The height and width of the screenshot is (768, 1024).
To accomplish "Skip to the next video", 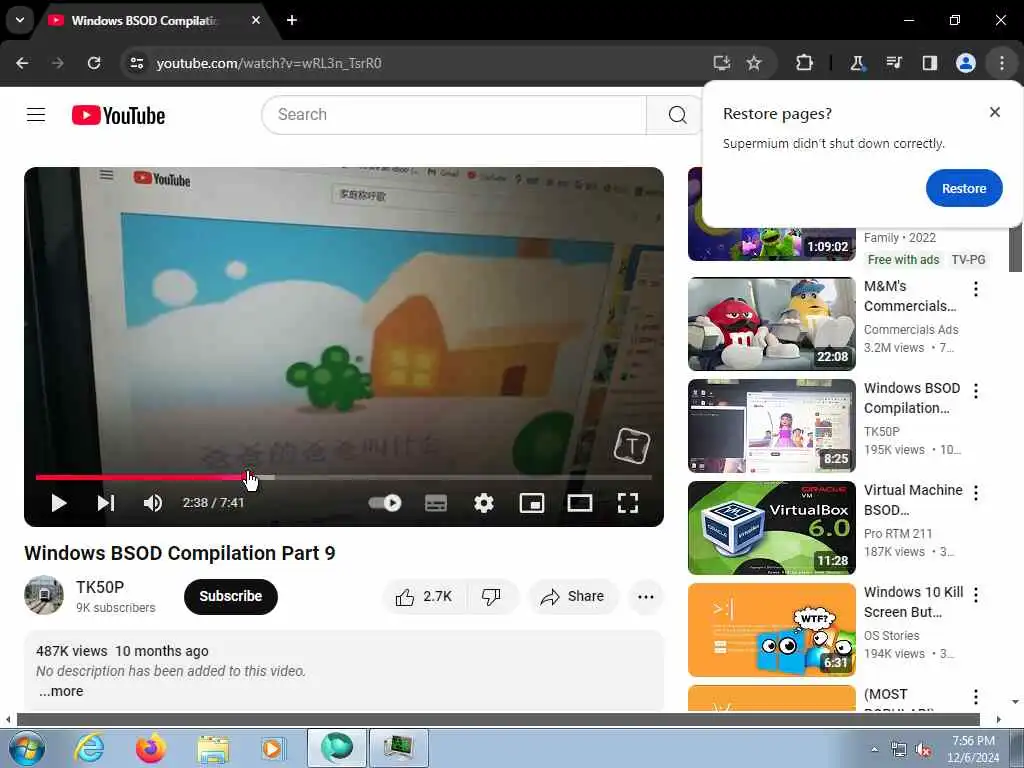I will pyautogui.click(x=106, y=503).
